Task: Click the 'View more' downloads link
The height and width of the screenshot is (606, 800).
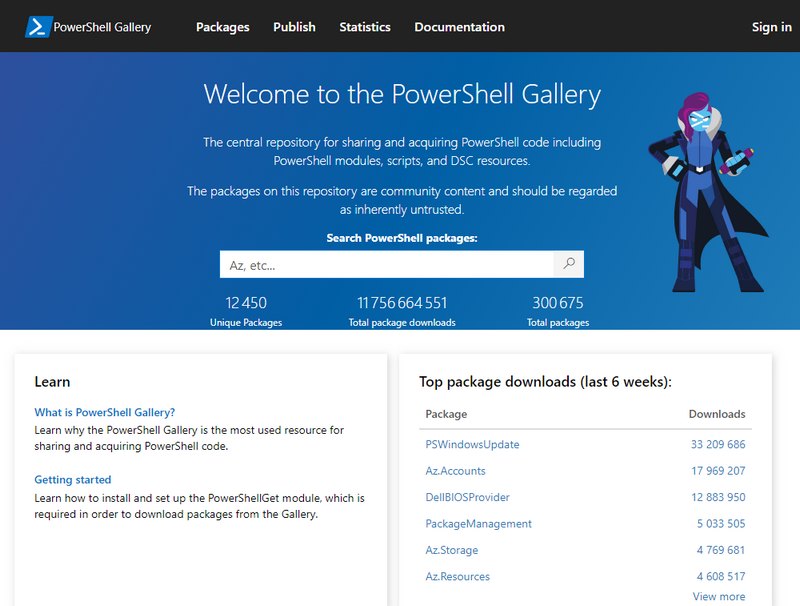Action: [719, 596]
